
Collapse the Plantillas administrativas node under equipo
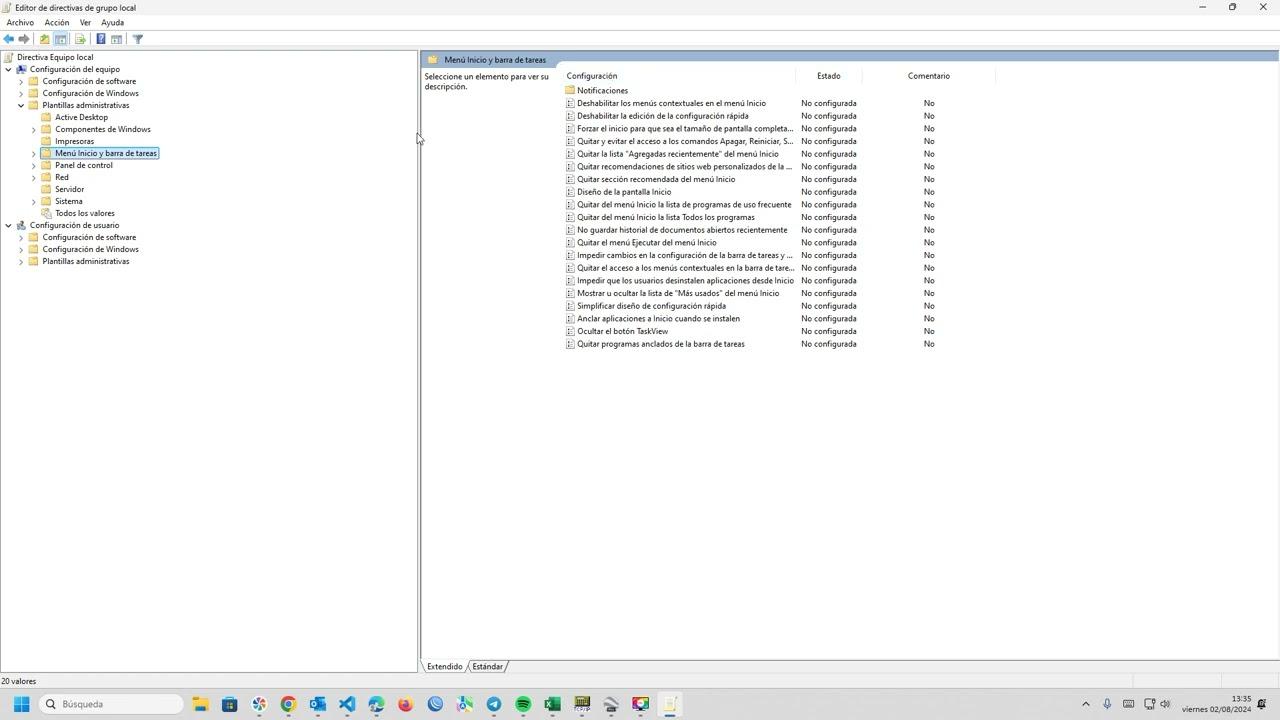pyautogui.click(x=21, y=105)
